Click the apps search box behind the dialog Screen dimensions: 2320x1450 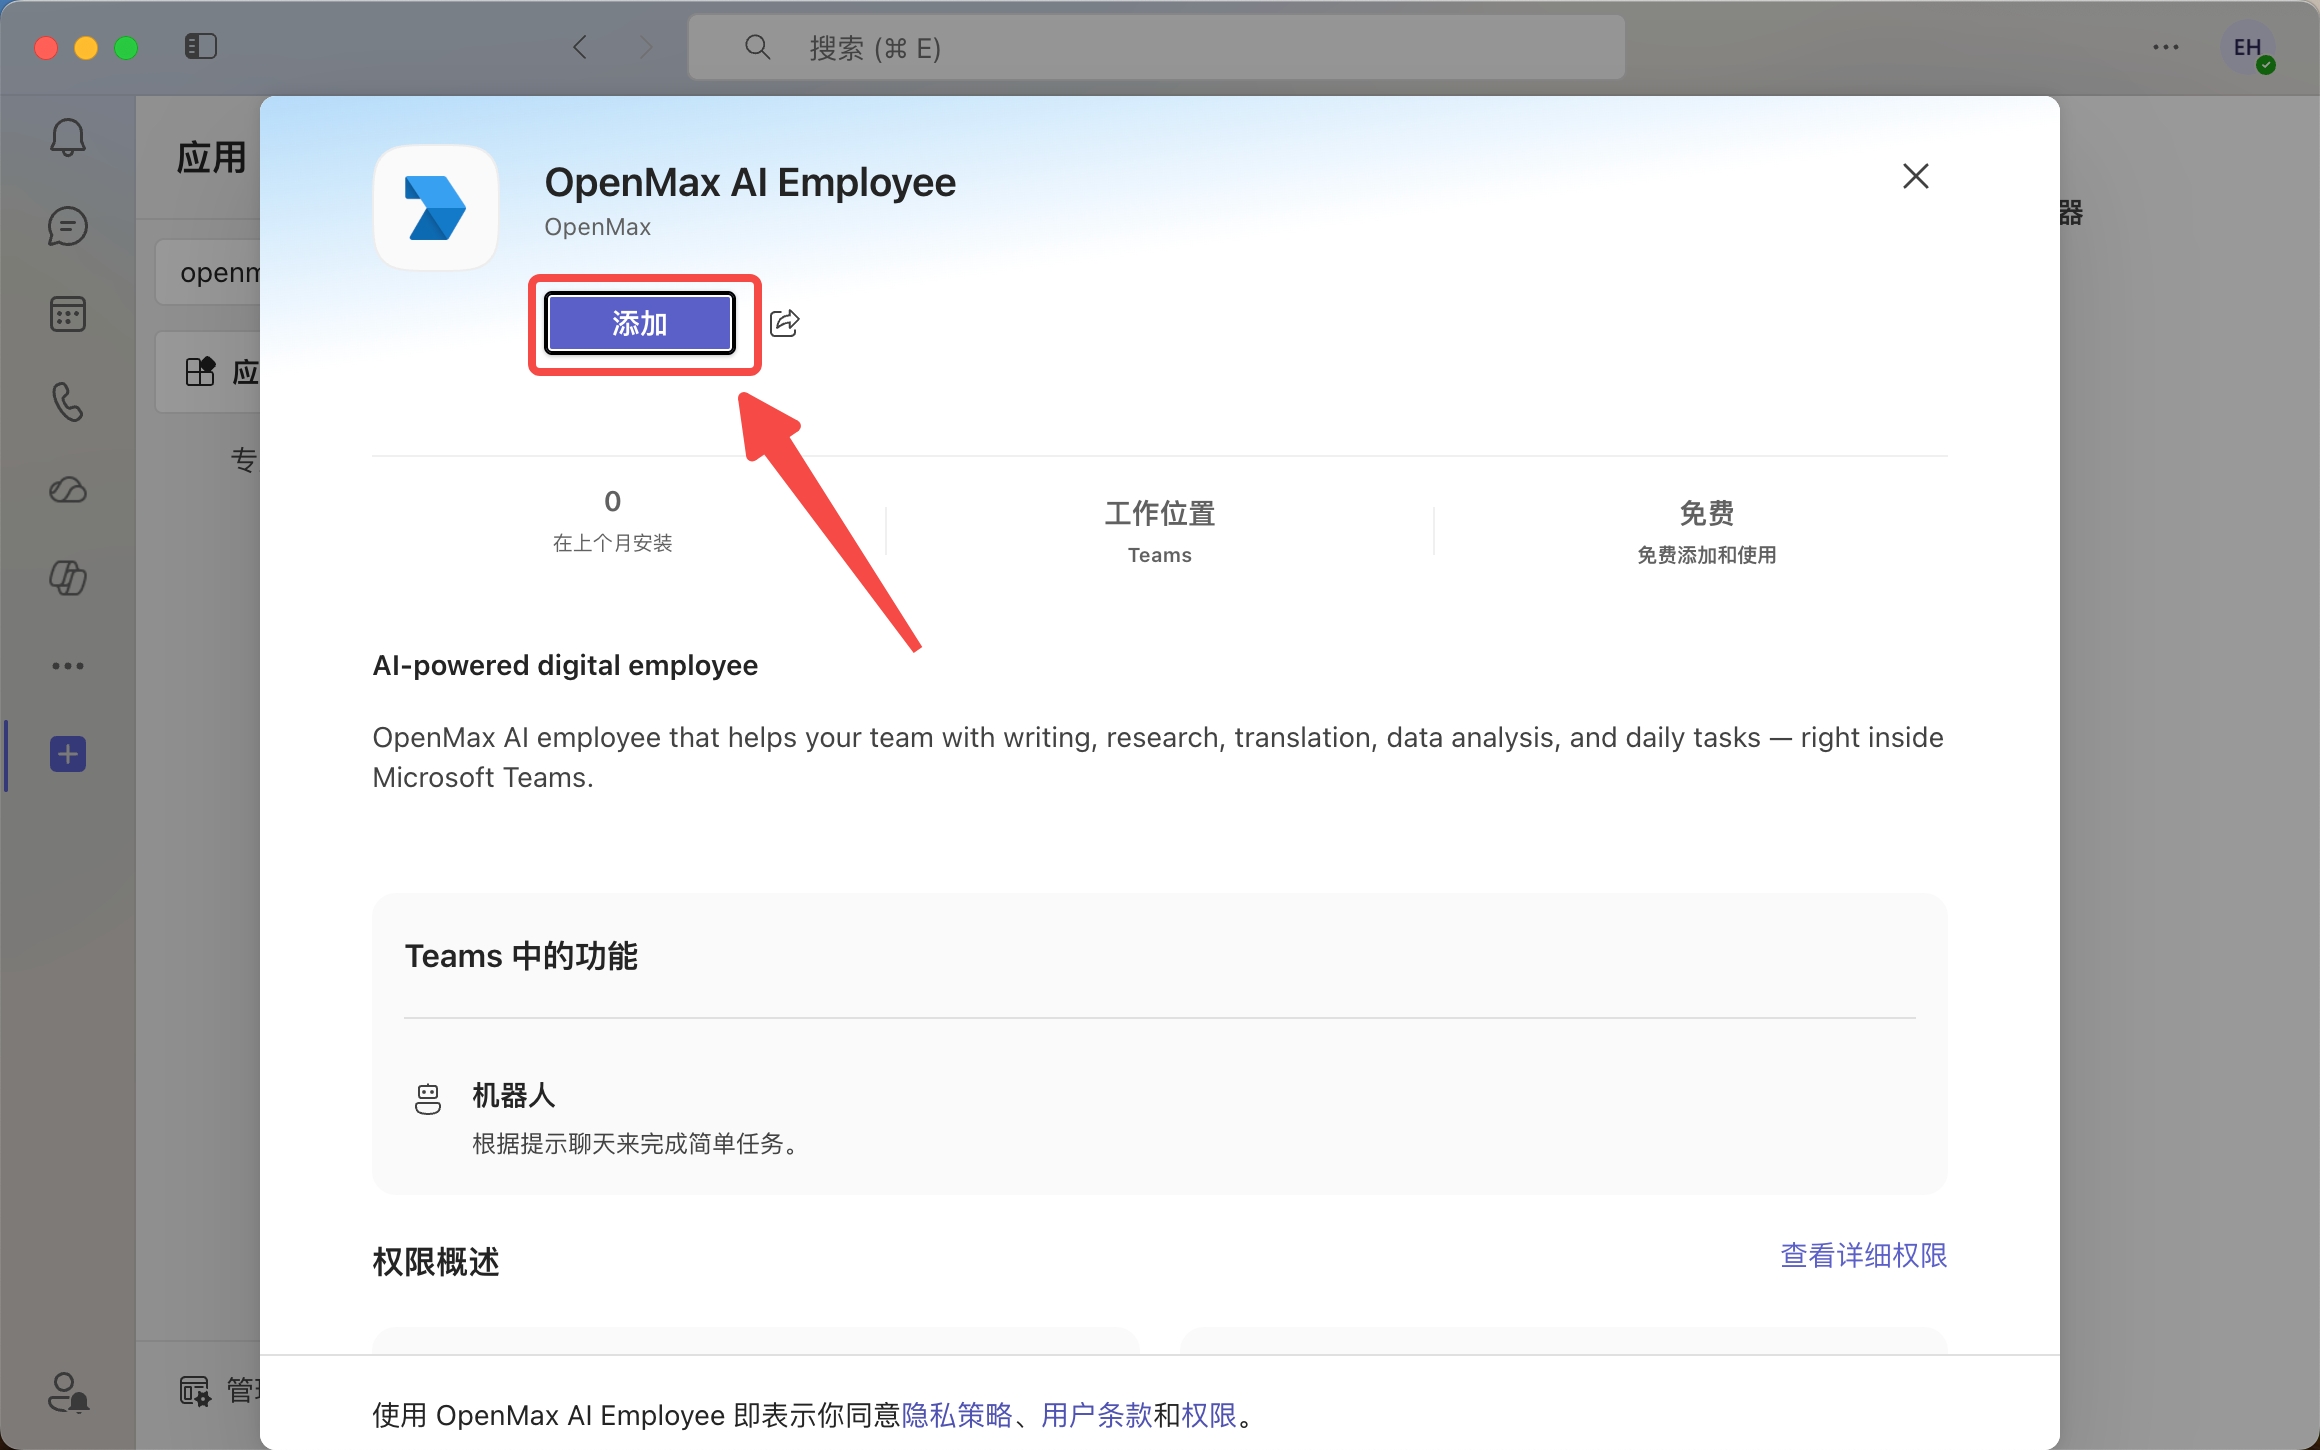(208, 272)
